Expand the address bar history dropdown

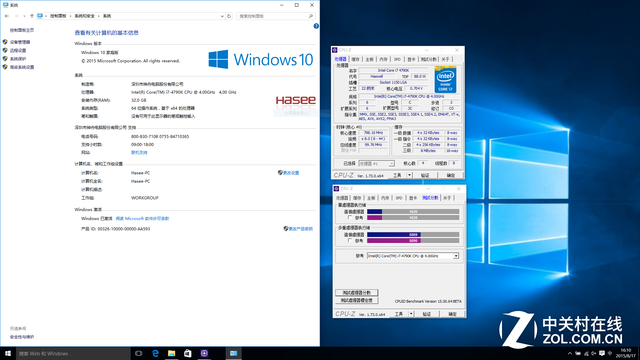tap(222, 16)
